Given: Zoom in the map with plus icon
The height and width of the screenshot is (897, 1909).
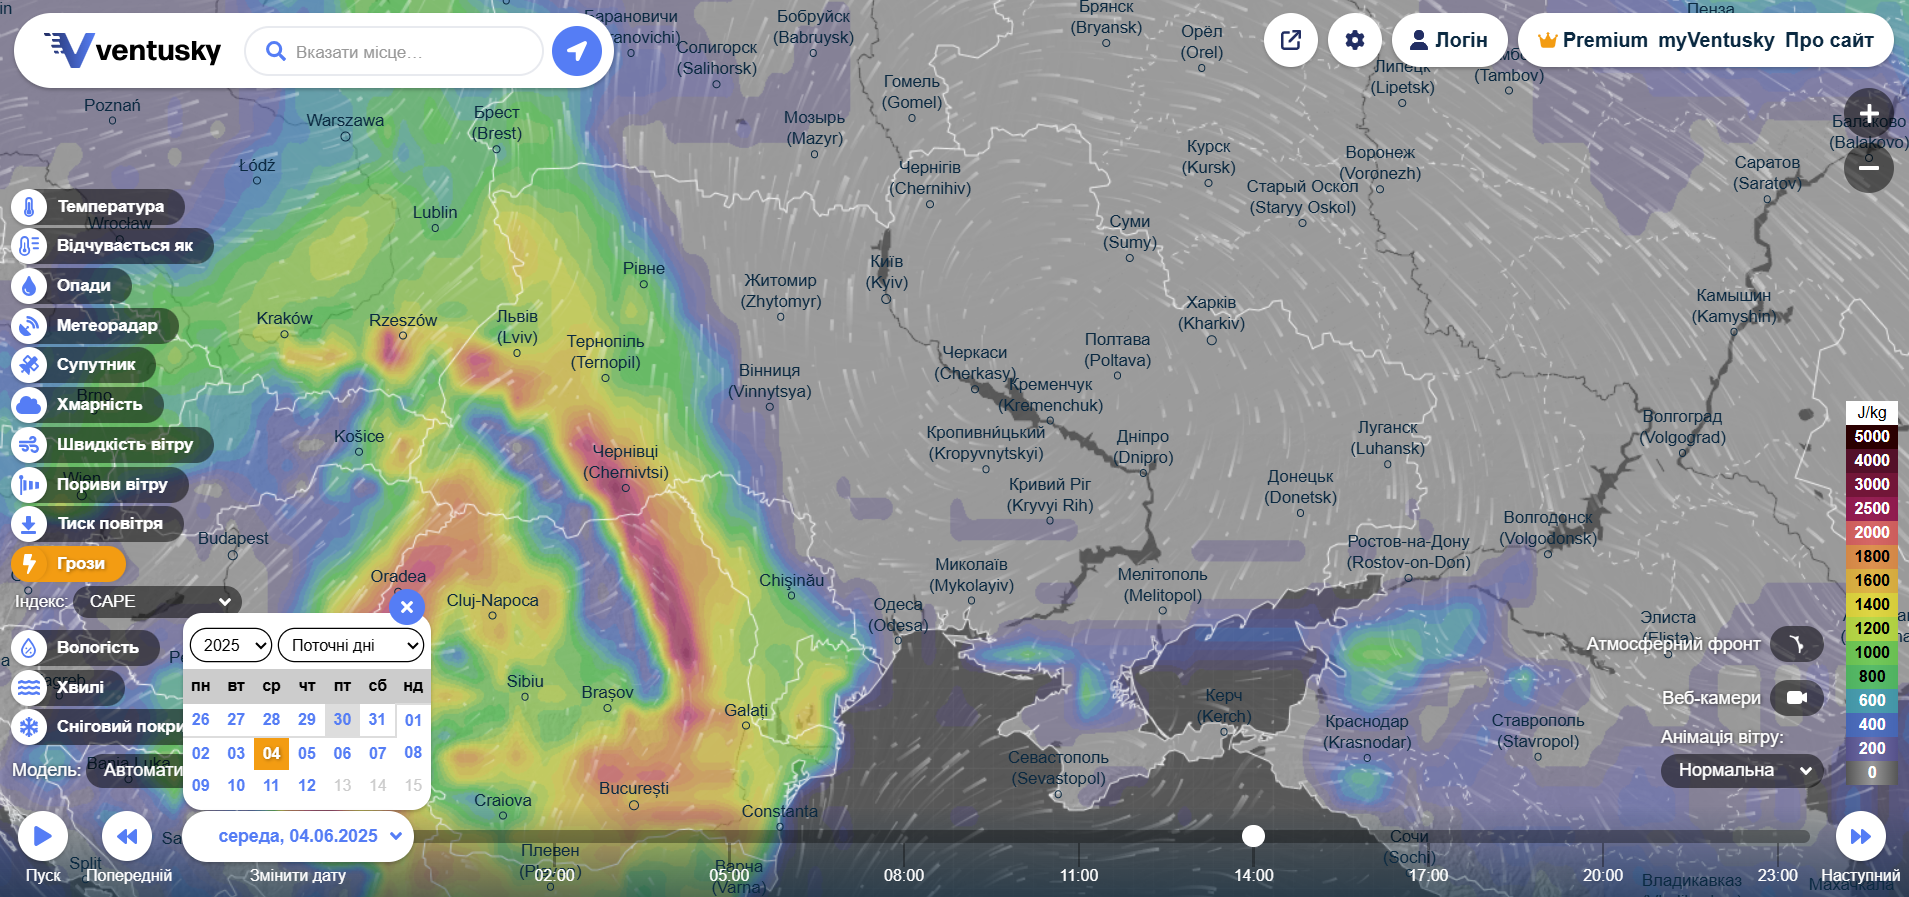Looking at the screenshot, I should point(1868,114).
